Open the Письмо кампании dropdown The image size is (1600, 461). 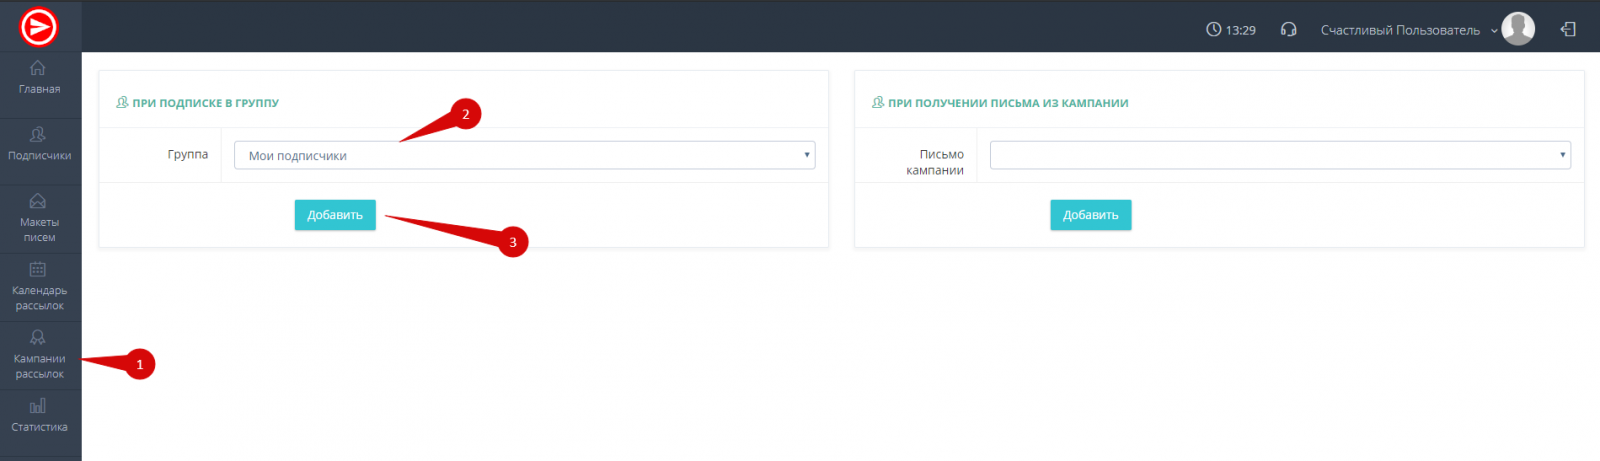tap(1280, 155)
